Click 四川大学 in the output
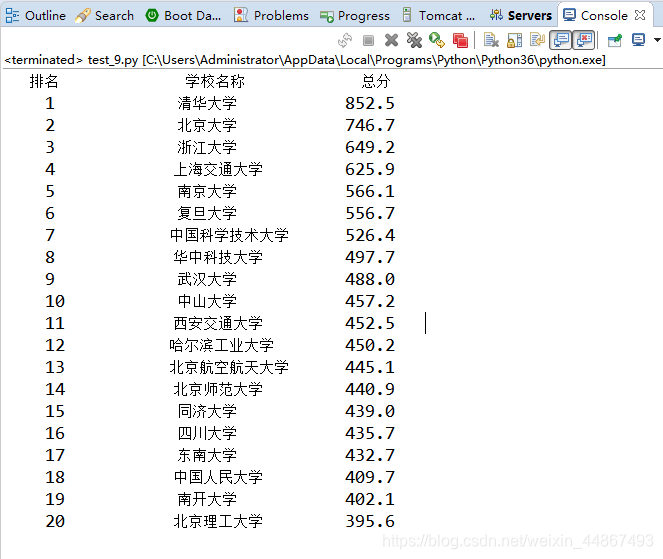This screenshot has width=663, height=559. (x=207, y=433)
